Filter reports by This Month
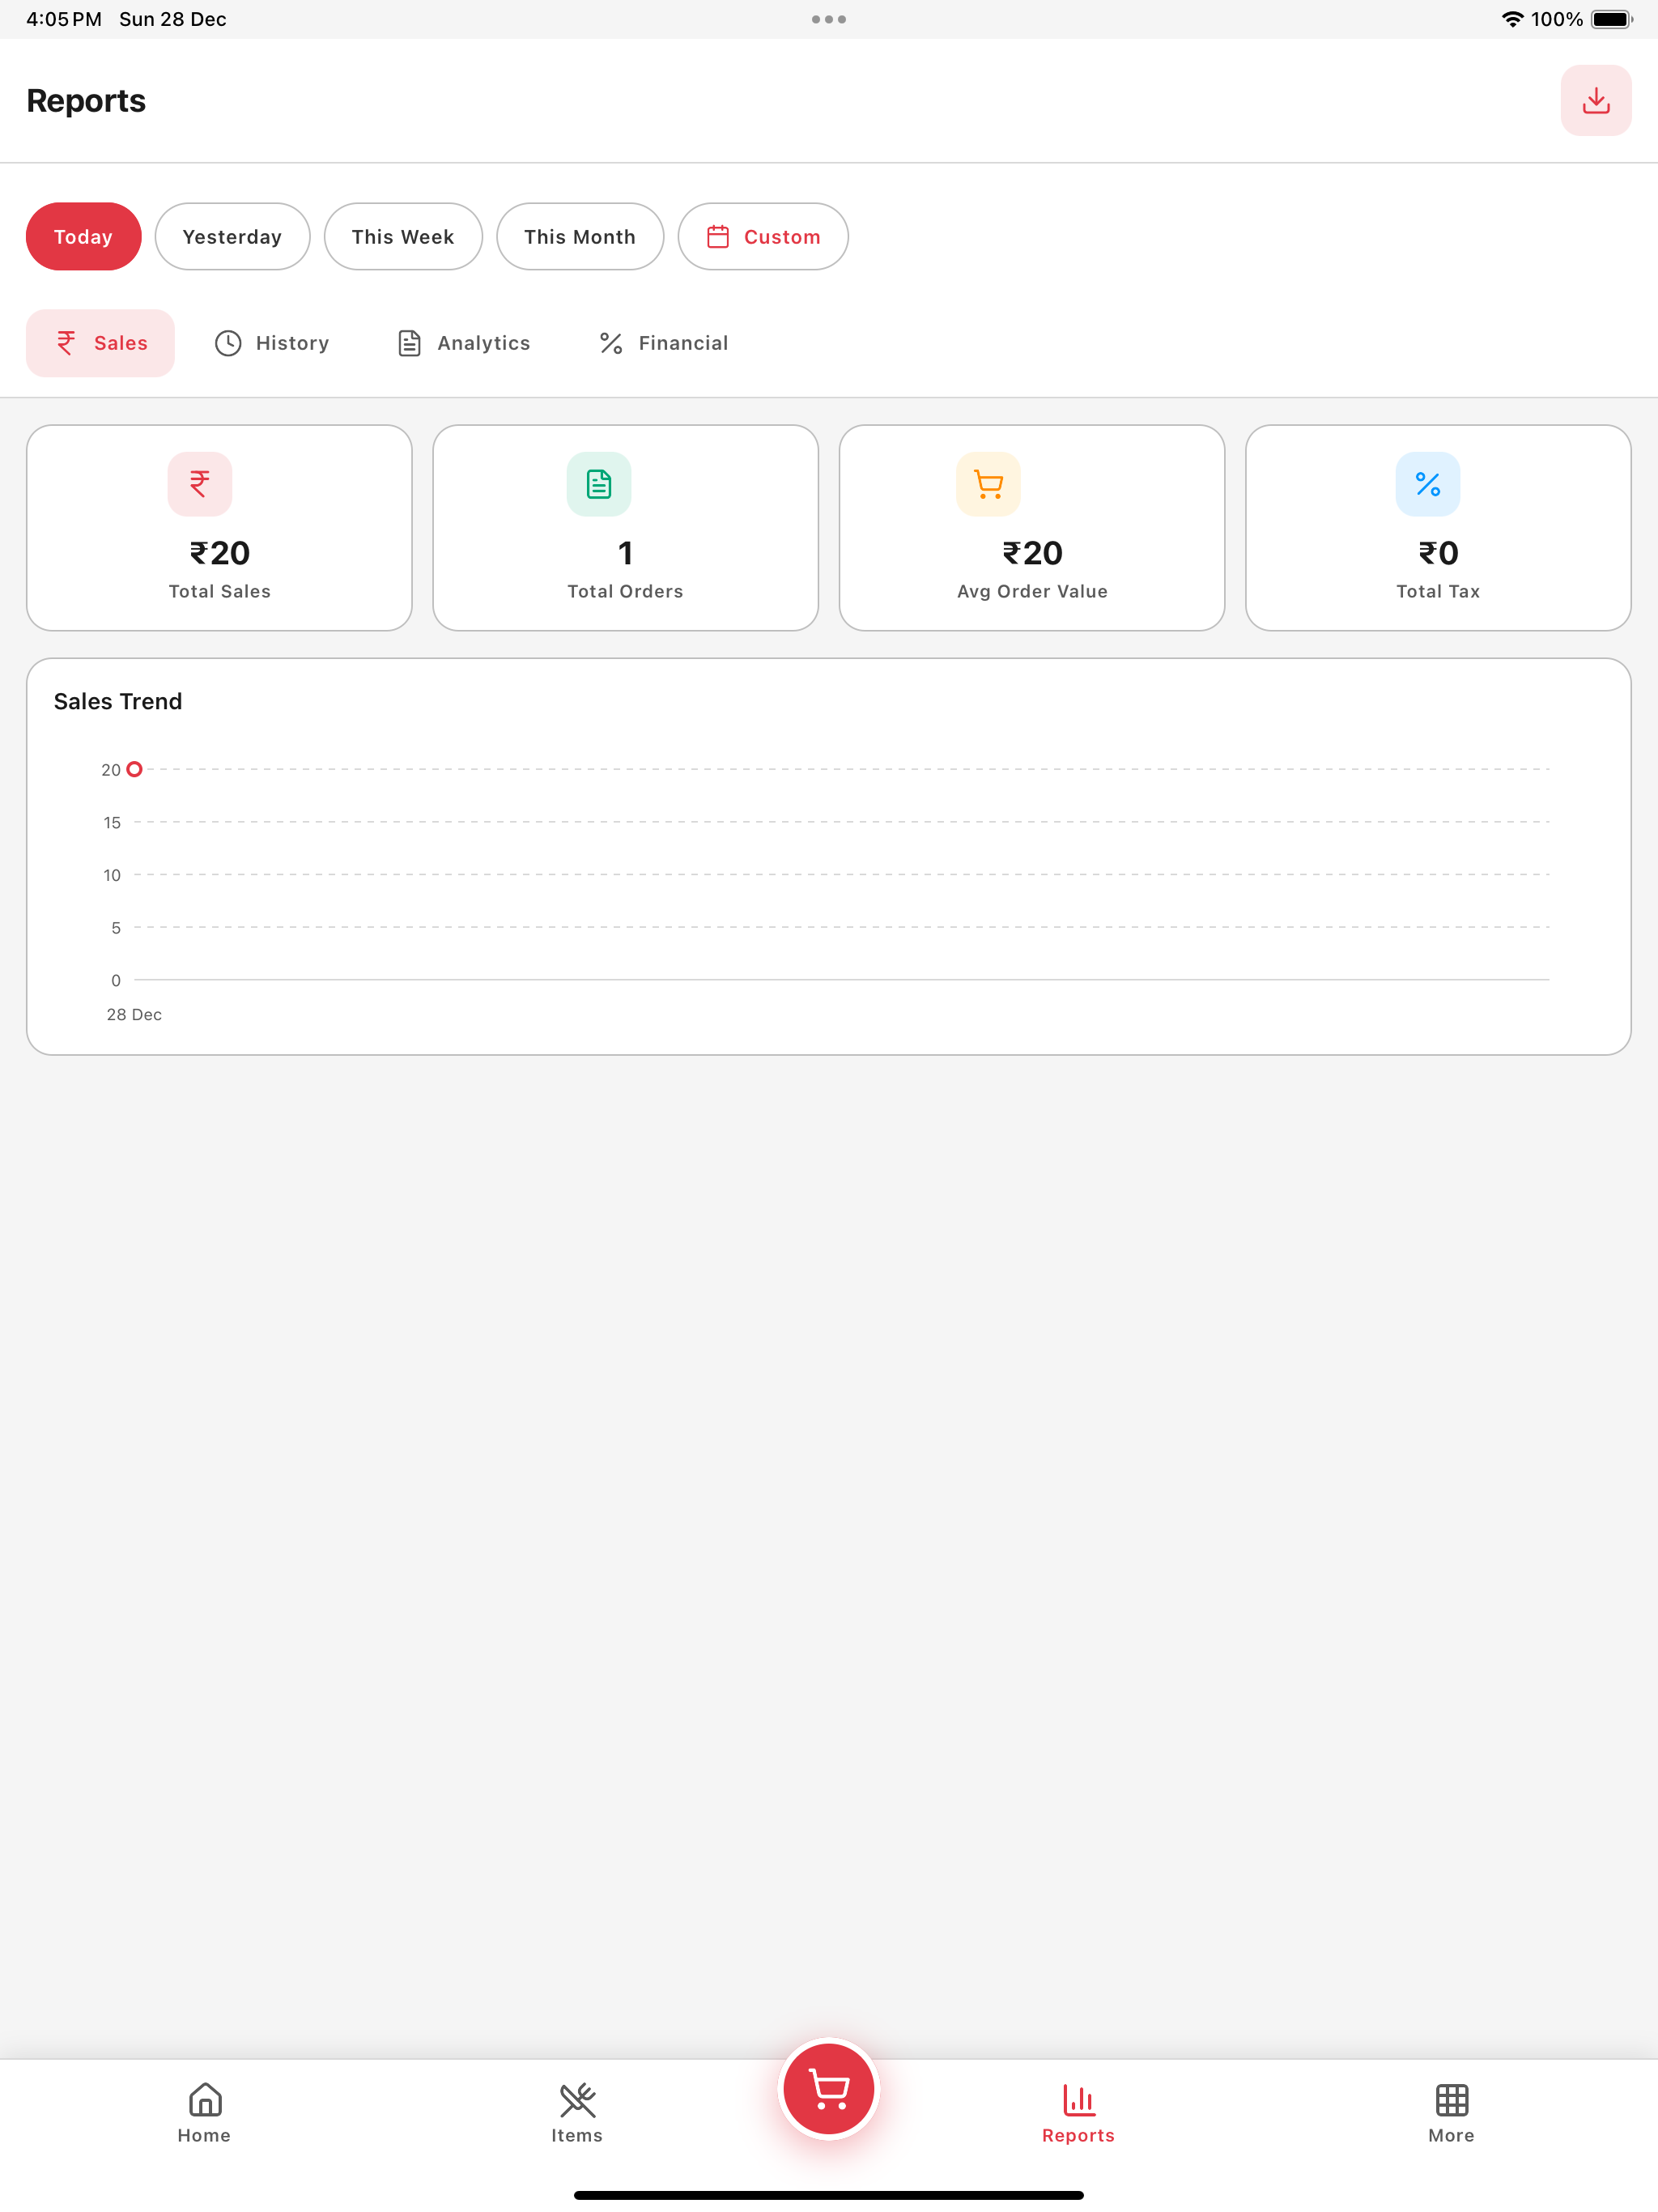1658x2212 pixels. (x=580, y=237)
